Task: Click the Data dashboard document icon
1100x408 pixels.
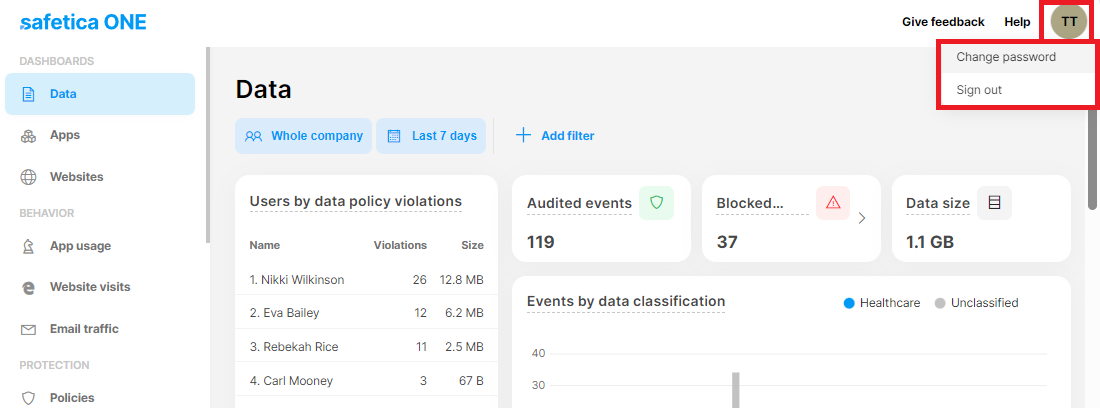Action: (29, 94)
